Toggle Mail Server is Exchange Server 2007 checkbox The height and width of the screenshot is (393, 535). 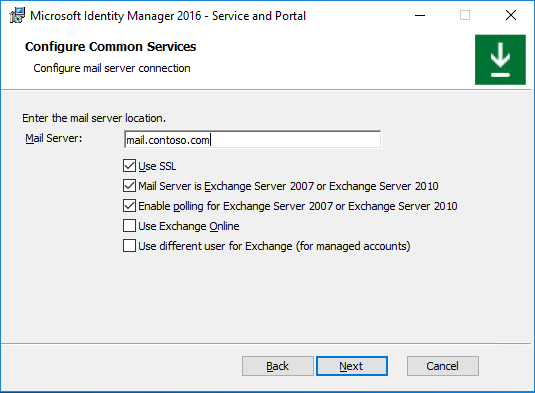[x=129, y=186]
